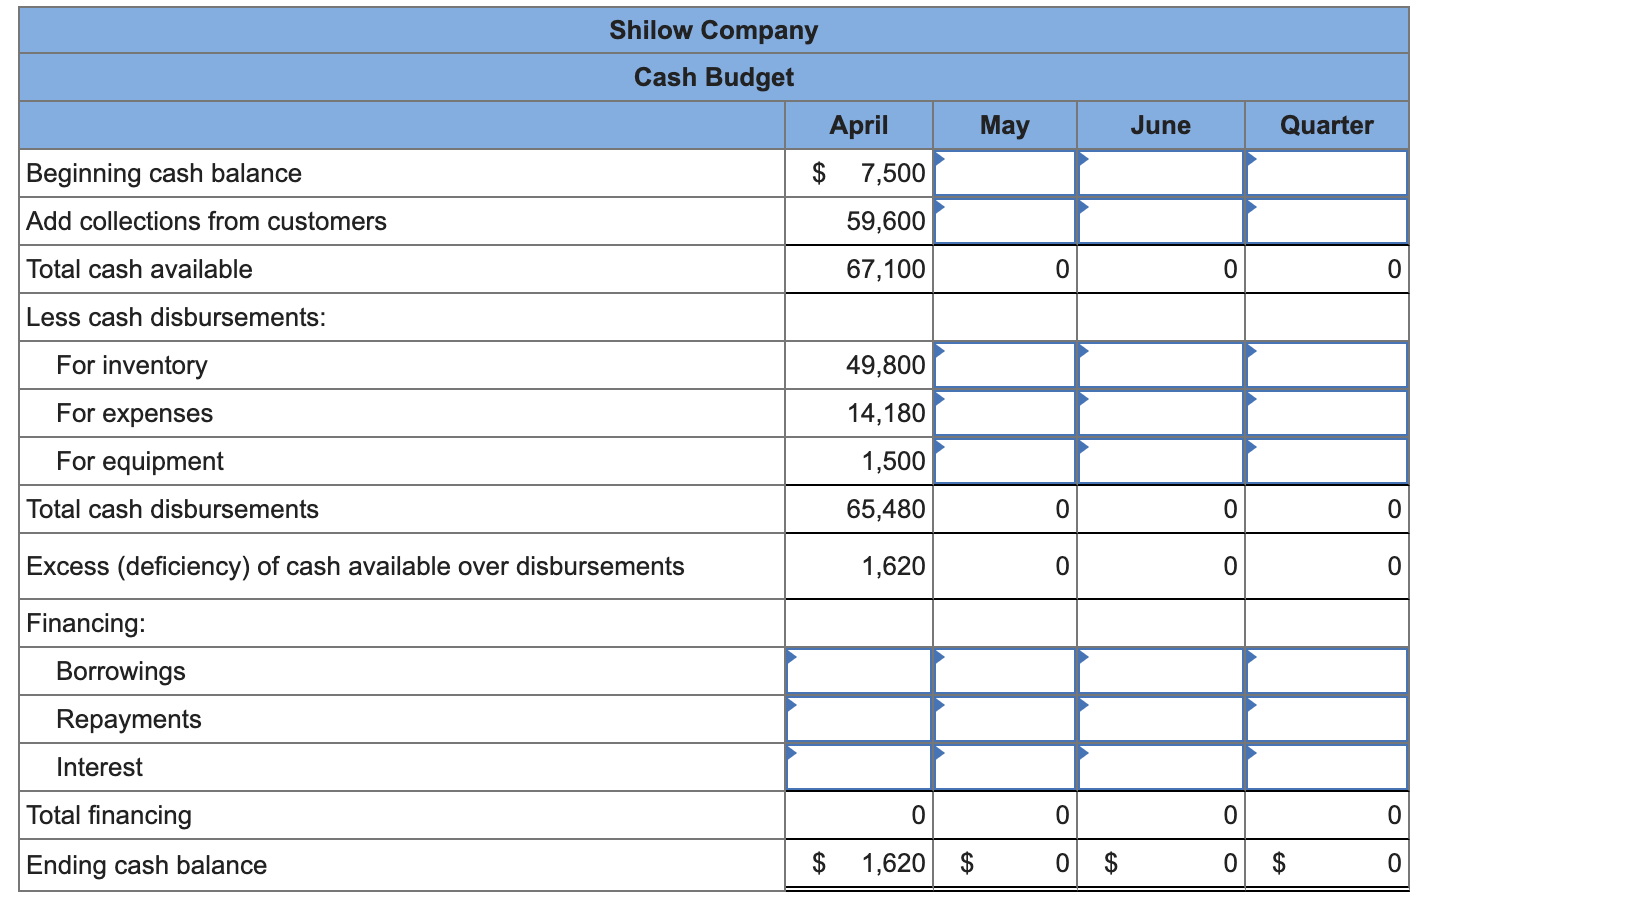Click April total cash disbursements 65,480

click(886, 509)
